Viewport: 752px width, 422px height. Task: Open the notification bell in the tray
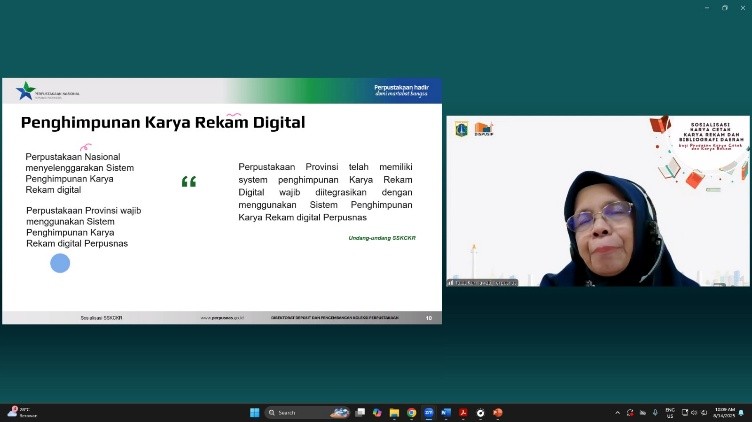(741, 412)
